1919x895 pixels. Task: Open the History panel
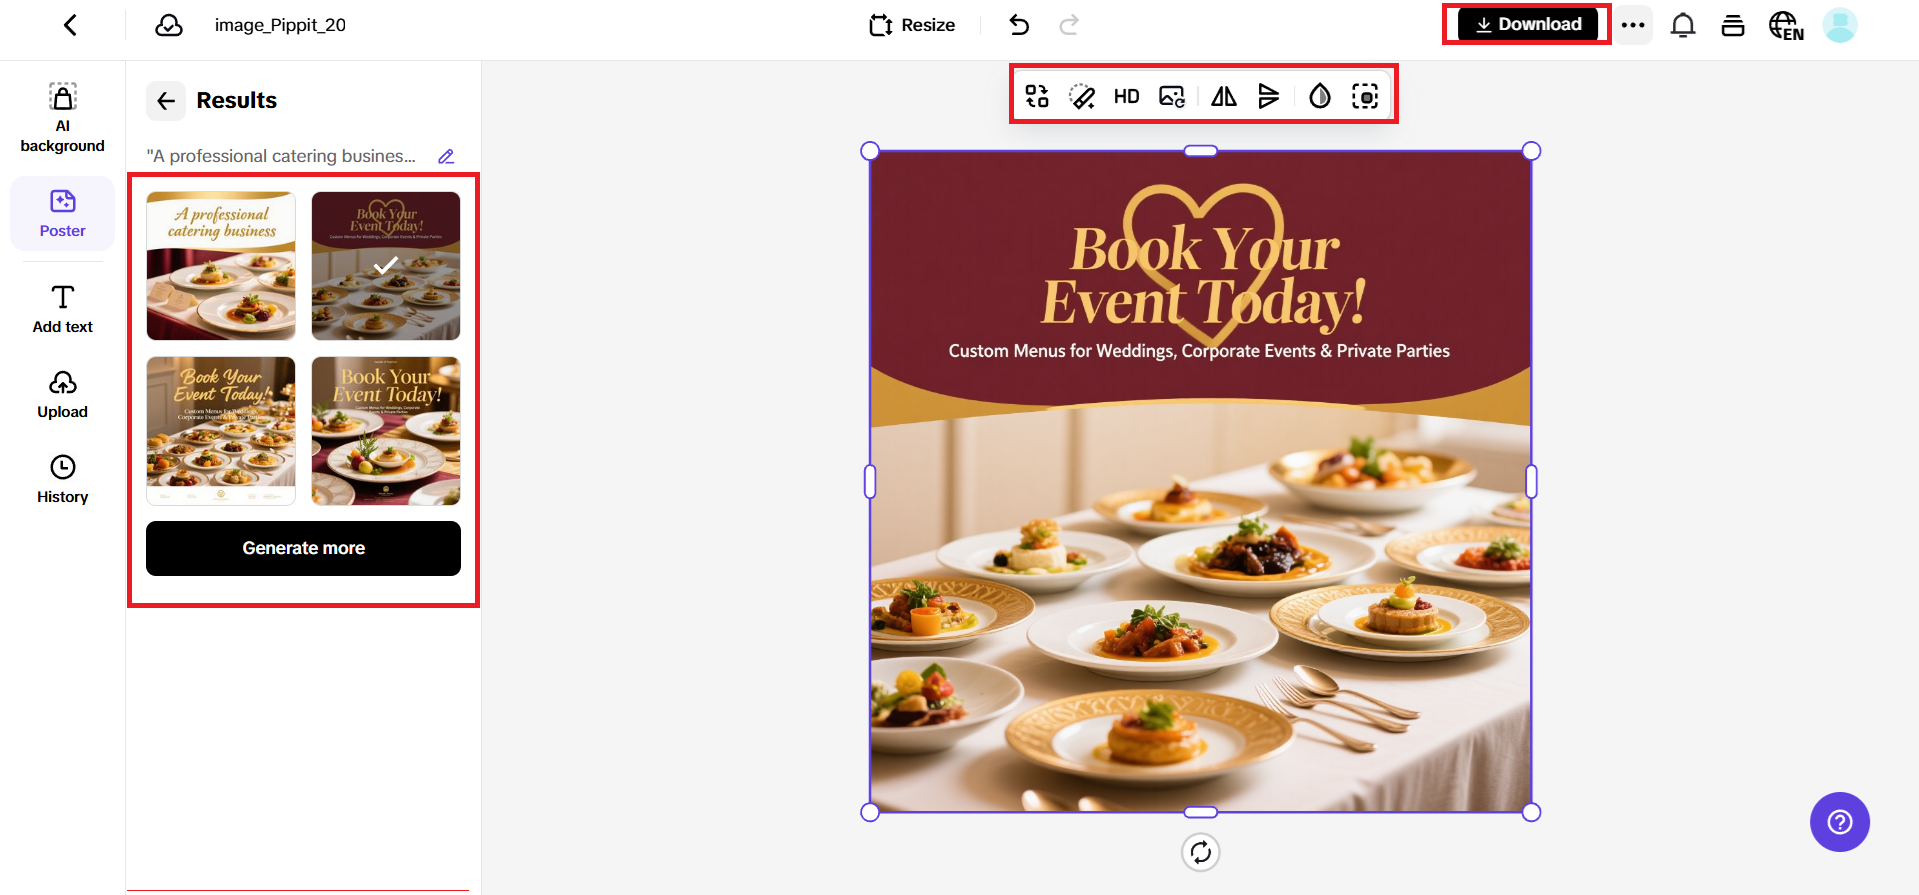[63, 480]
